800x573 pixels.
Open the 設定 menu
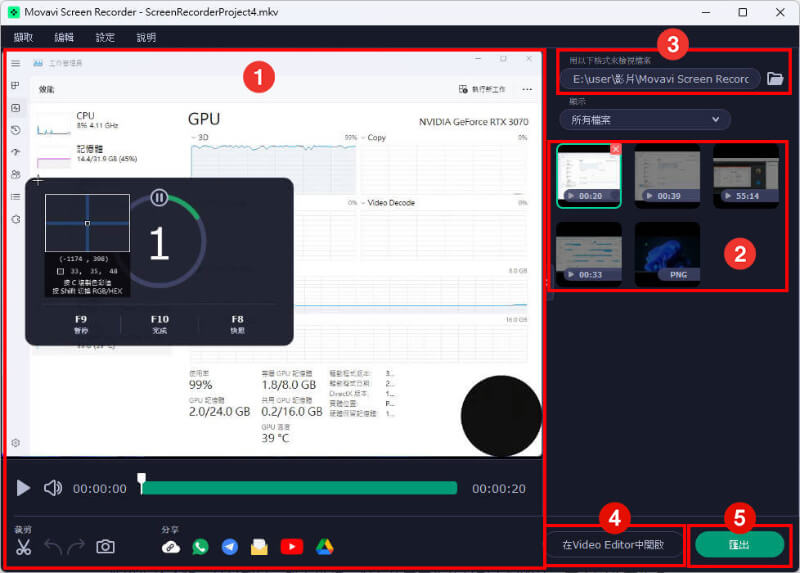pyautogui.click(x=105, y=37)
